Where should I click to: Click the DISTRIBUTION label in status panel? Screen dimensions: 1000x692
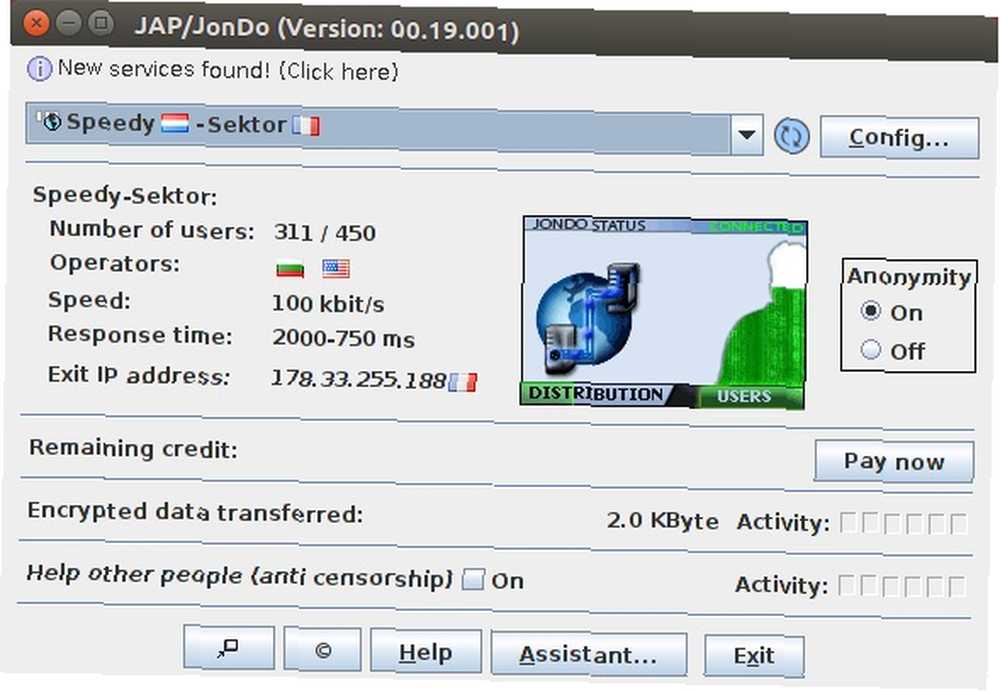coord(596,394)
